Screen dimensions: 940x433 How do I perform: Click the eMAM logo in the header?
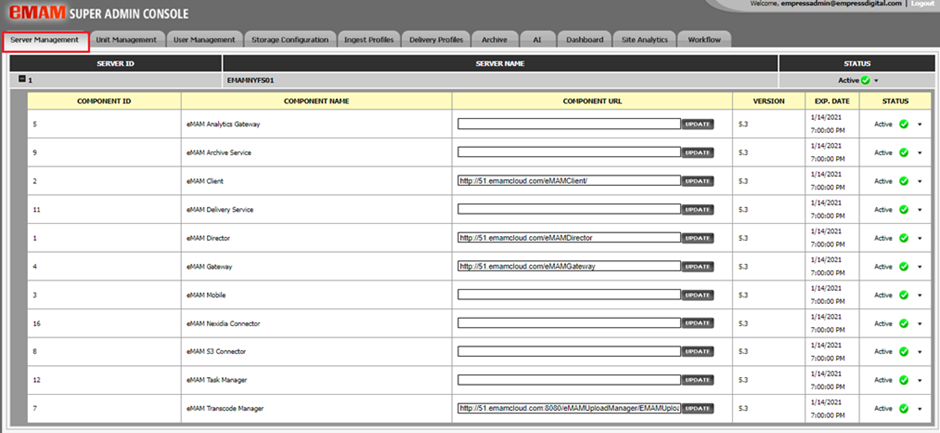point(38,13)
